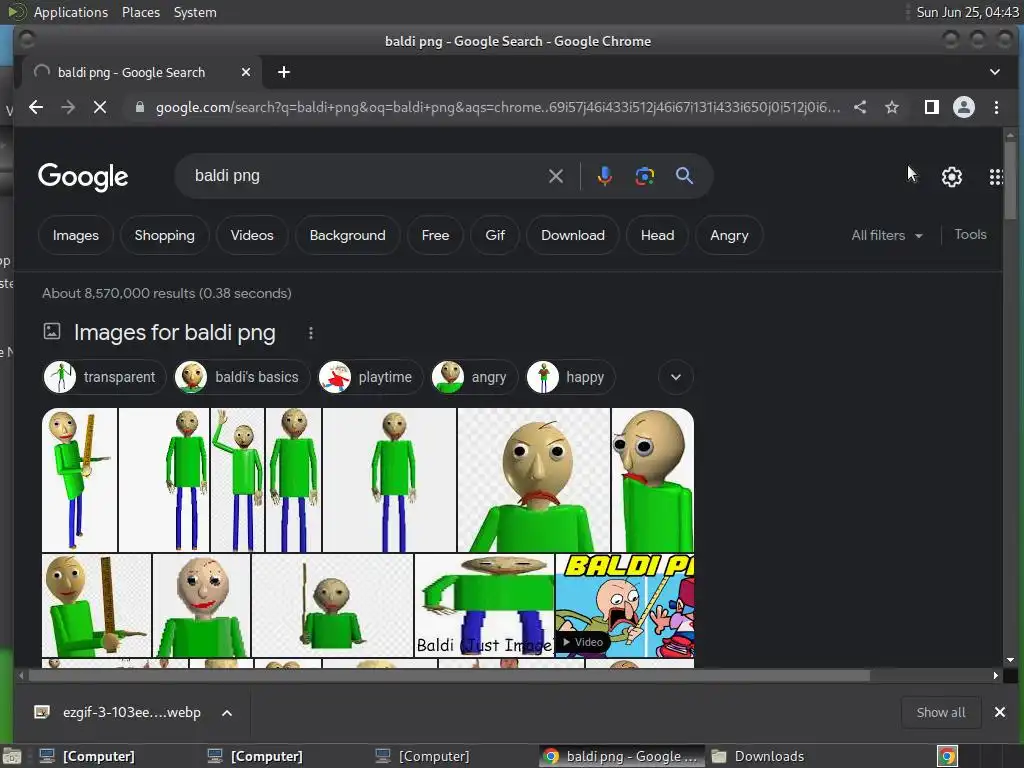Open the Google apps grid

click(x=996, y=177)
